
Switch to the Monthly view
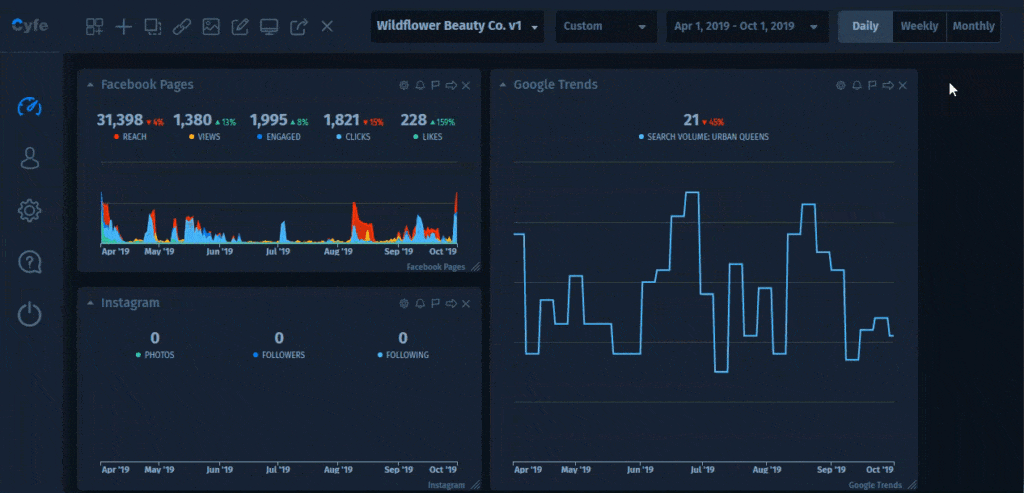tap(973, 27)
